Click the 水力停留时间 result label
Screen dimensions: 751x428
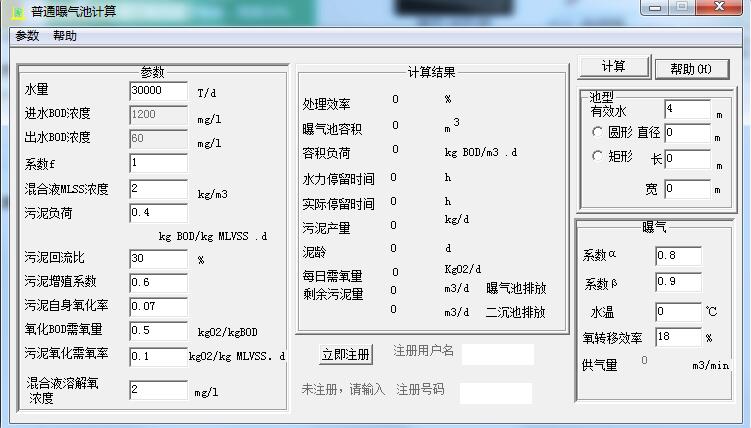[338, 179]
